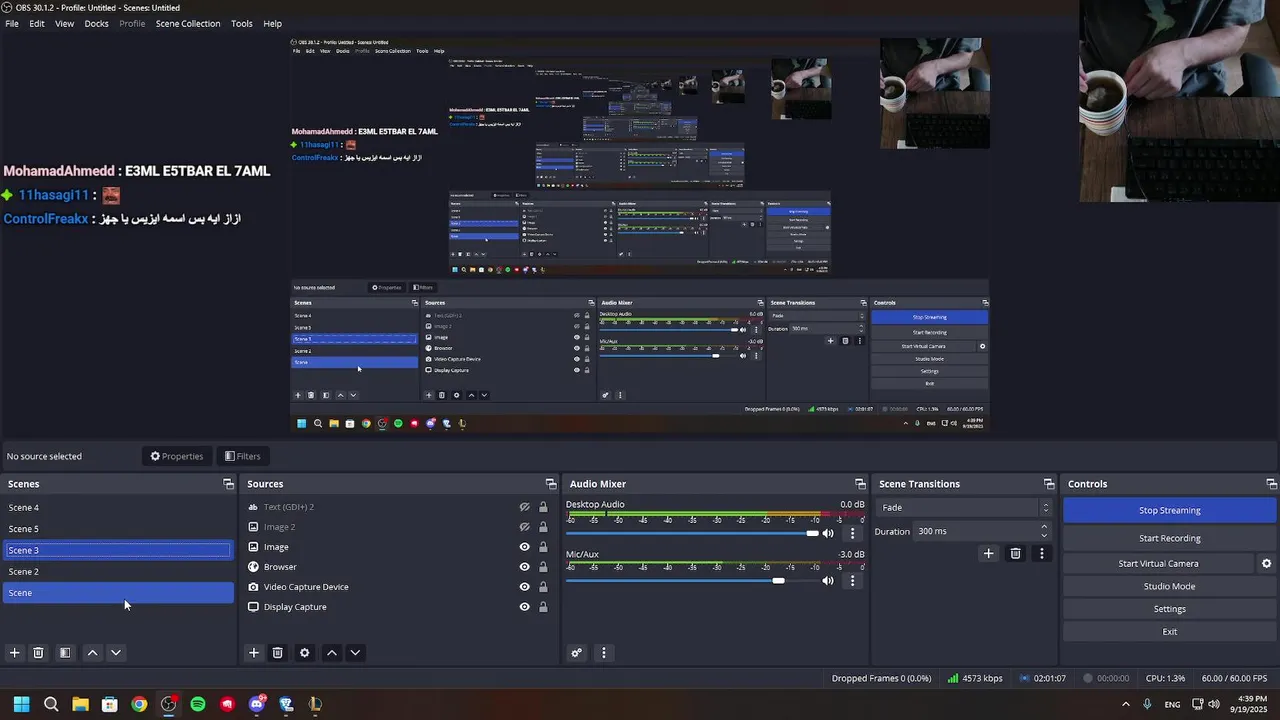This screenshot has width=1280, height=720.
Task: Open Mic/Aux three-dot options
Action: [853, 581]
